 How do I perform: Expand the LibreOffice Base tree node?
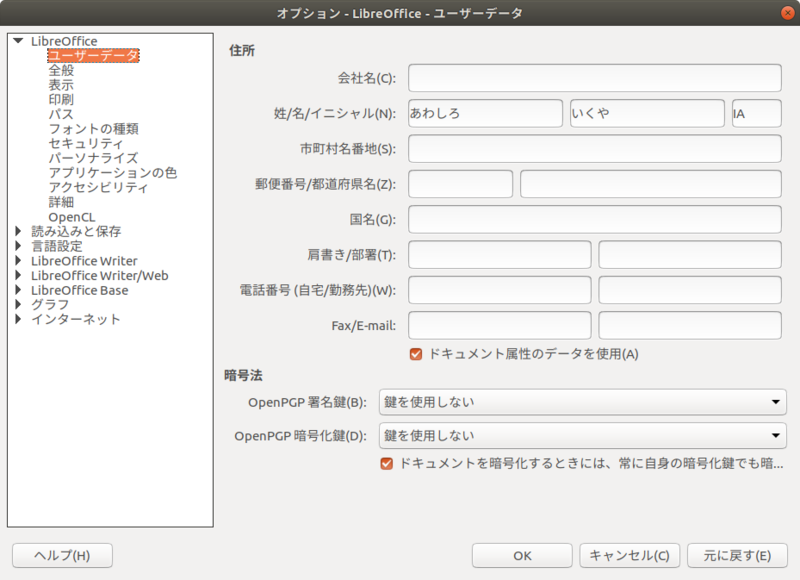18,290
